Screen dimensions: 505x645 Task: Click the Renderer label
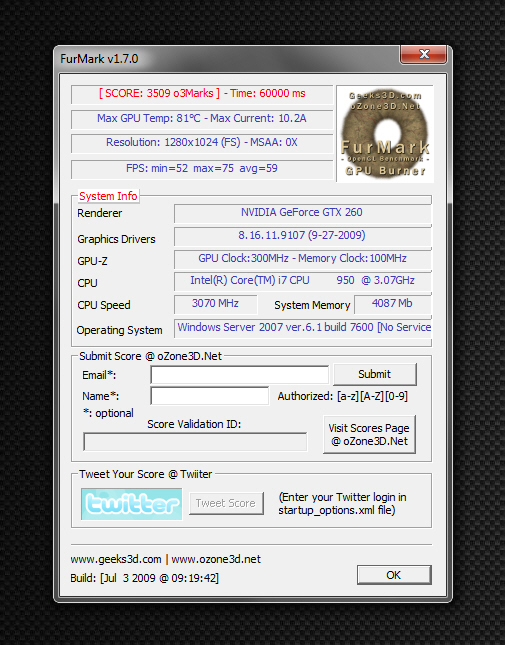tap(100, 213)
